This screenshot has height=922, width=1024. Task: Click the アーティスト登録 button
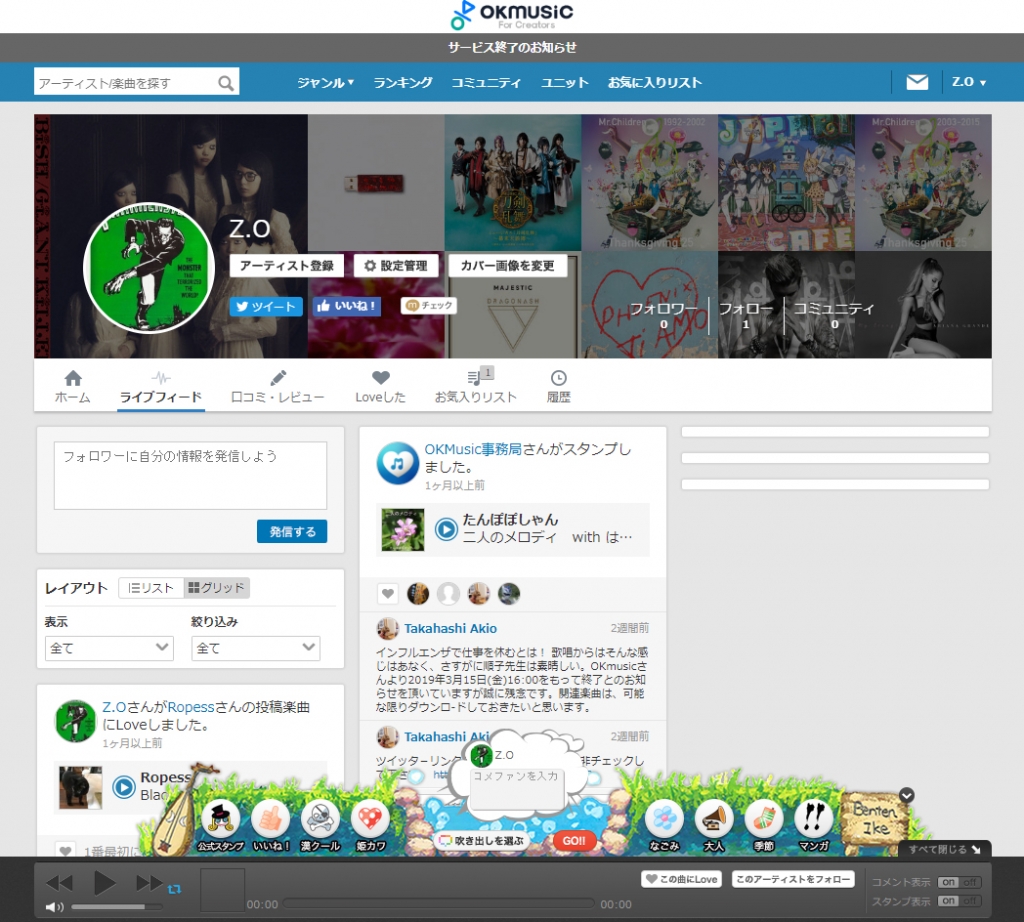tap(287, 265)
